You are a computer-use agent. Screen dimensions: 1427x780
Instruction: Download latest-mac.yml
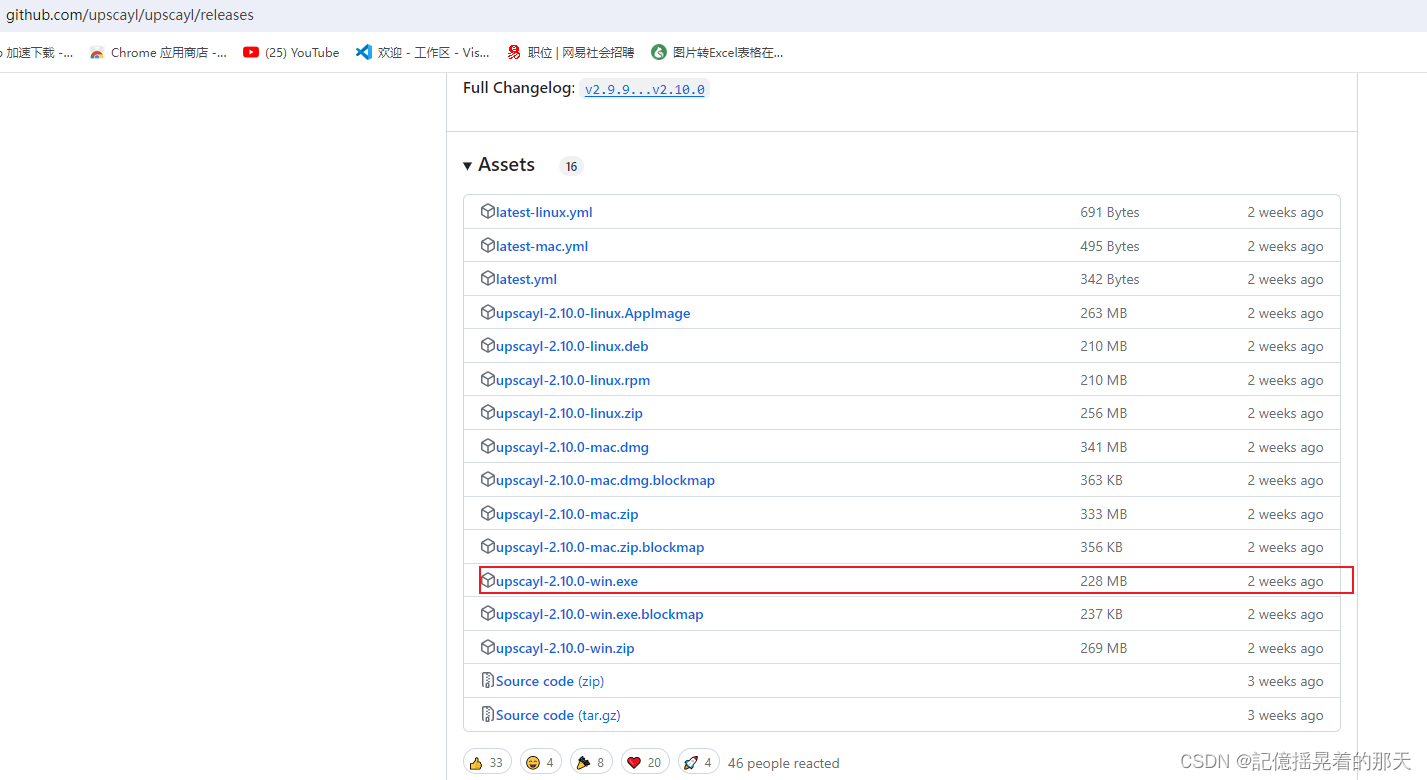point(542,246)
